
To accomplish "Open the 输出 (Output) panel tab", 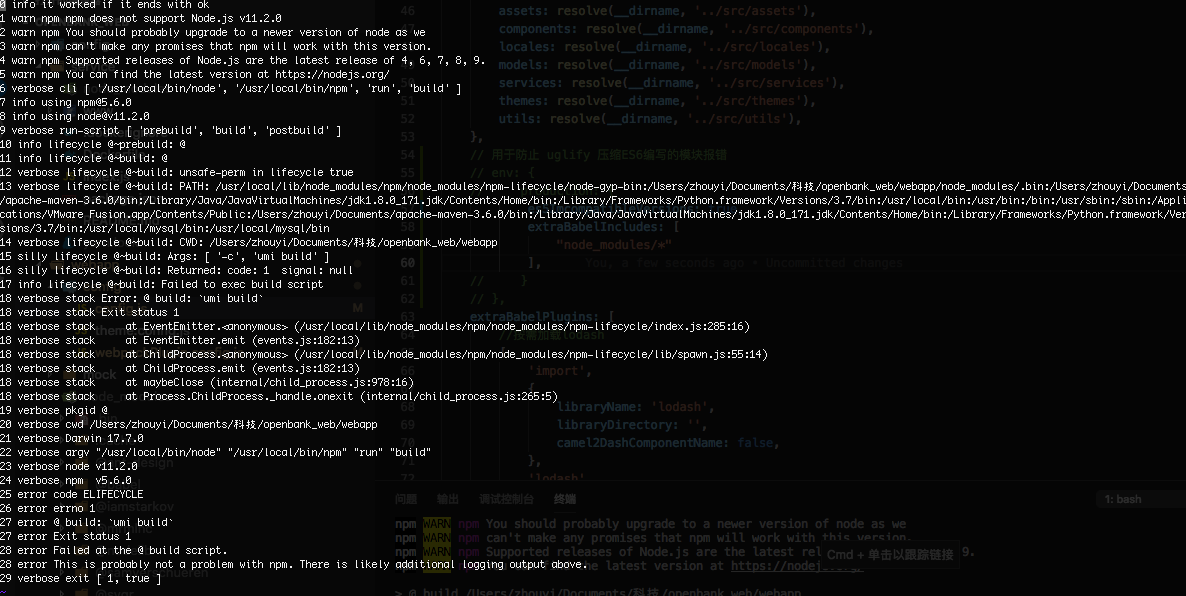I will click(x=446, y=499).
